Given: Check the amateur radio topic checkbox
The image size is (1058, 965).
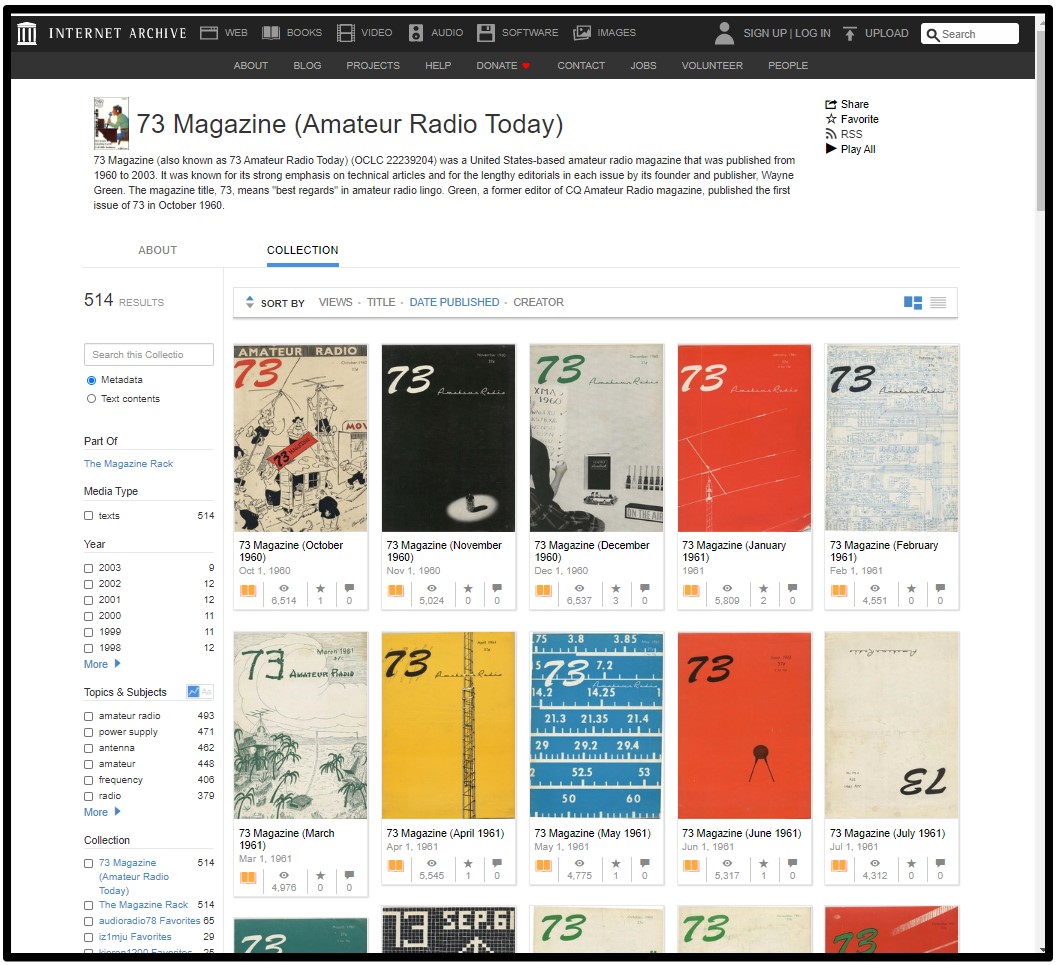Looking at the screenshot, I should (88, 716).
